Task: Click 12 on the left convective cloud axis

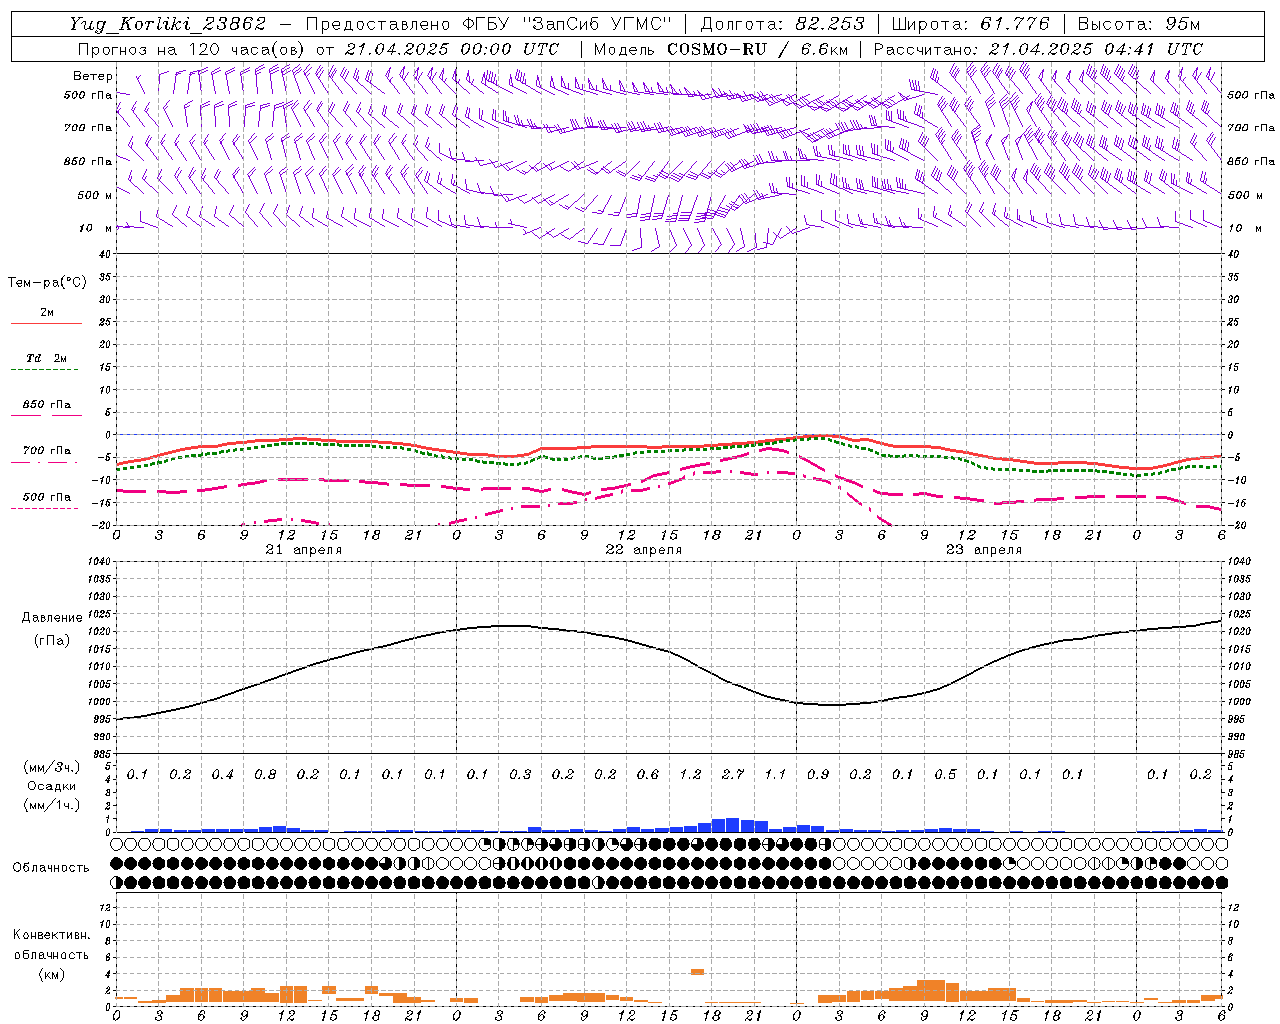Action: 103,907
